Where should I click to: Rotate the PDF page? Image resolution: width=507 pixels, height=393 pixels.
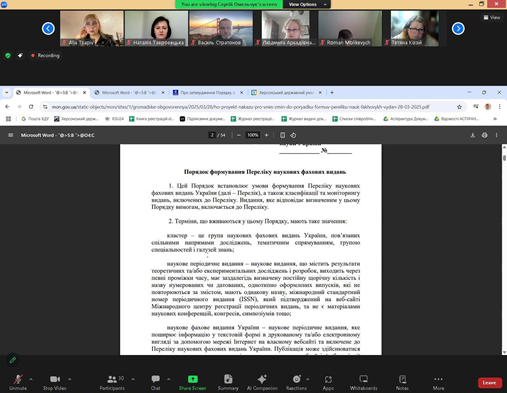point(293,135)
